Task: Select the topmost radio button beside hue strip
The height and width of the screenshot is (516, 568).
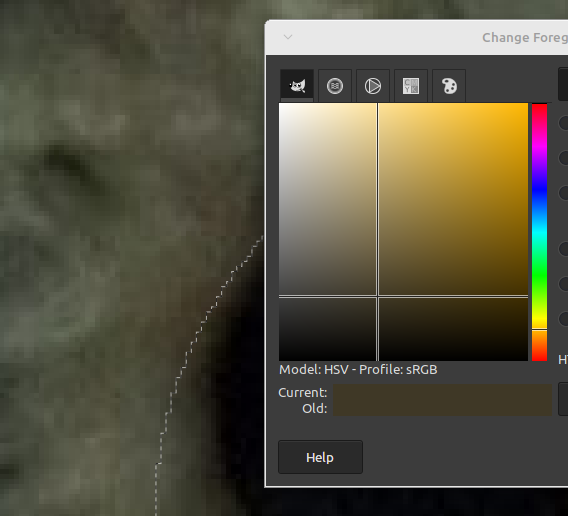Action: click(564, 122)
